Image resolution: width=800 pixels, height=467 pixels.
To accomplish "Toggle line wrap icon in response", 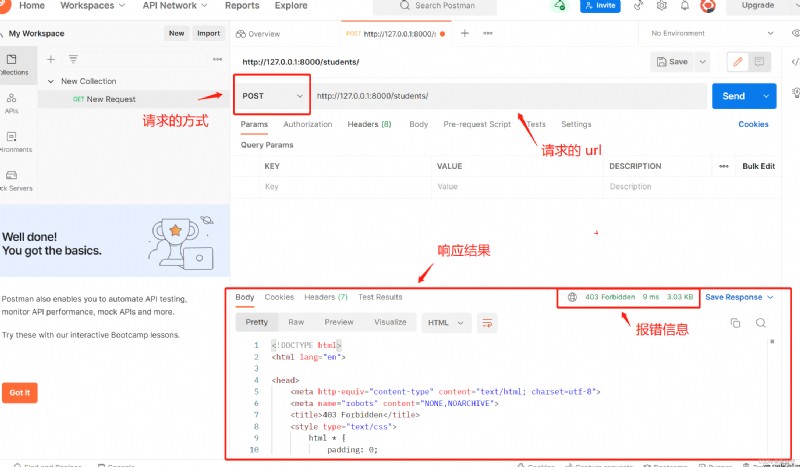I will tap(487, 323).
